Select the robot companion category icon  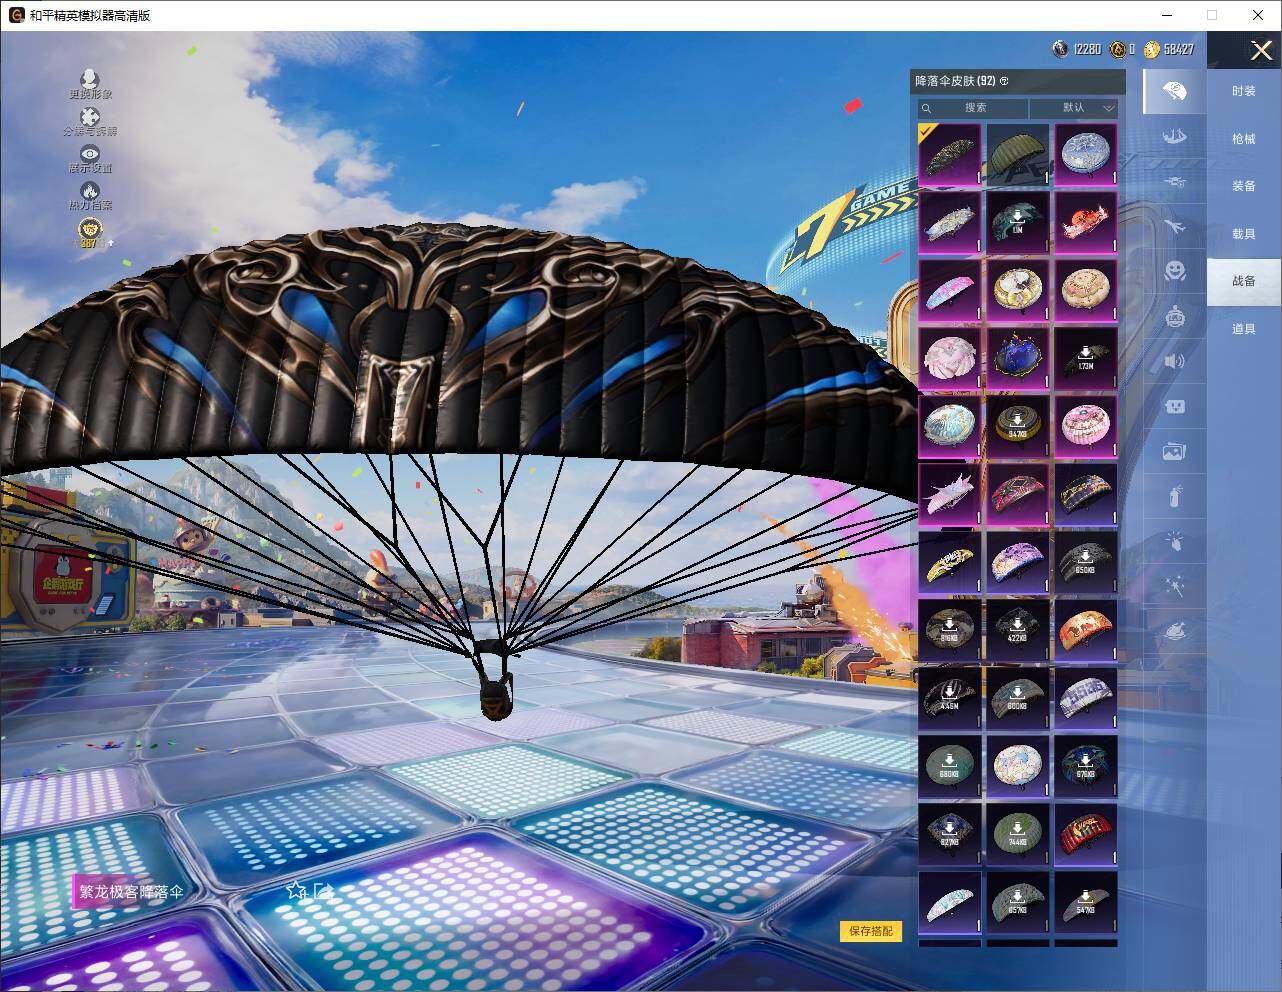point(1174,317)
